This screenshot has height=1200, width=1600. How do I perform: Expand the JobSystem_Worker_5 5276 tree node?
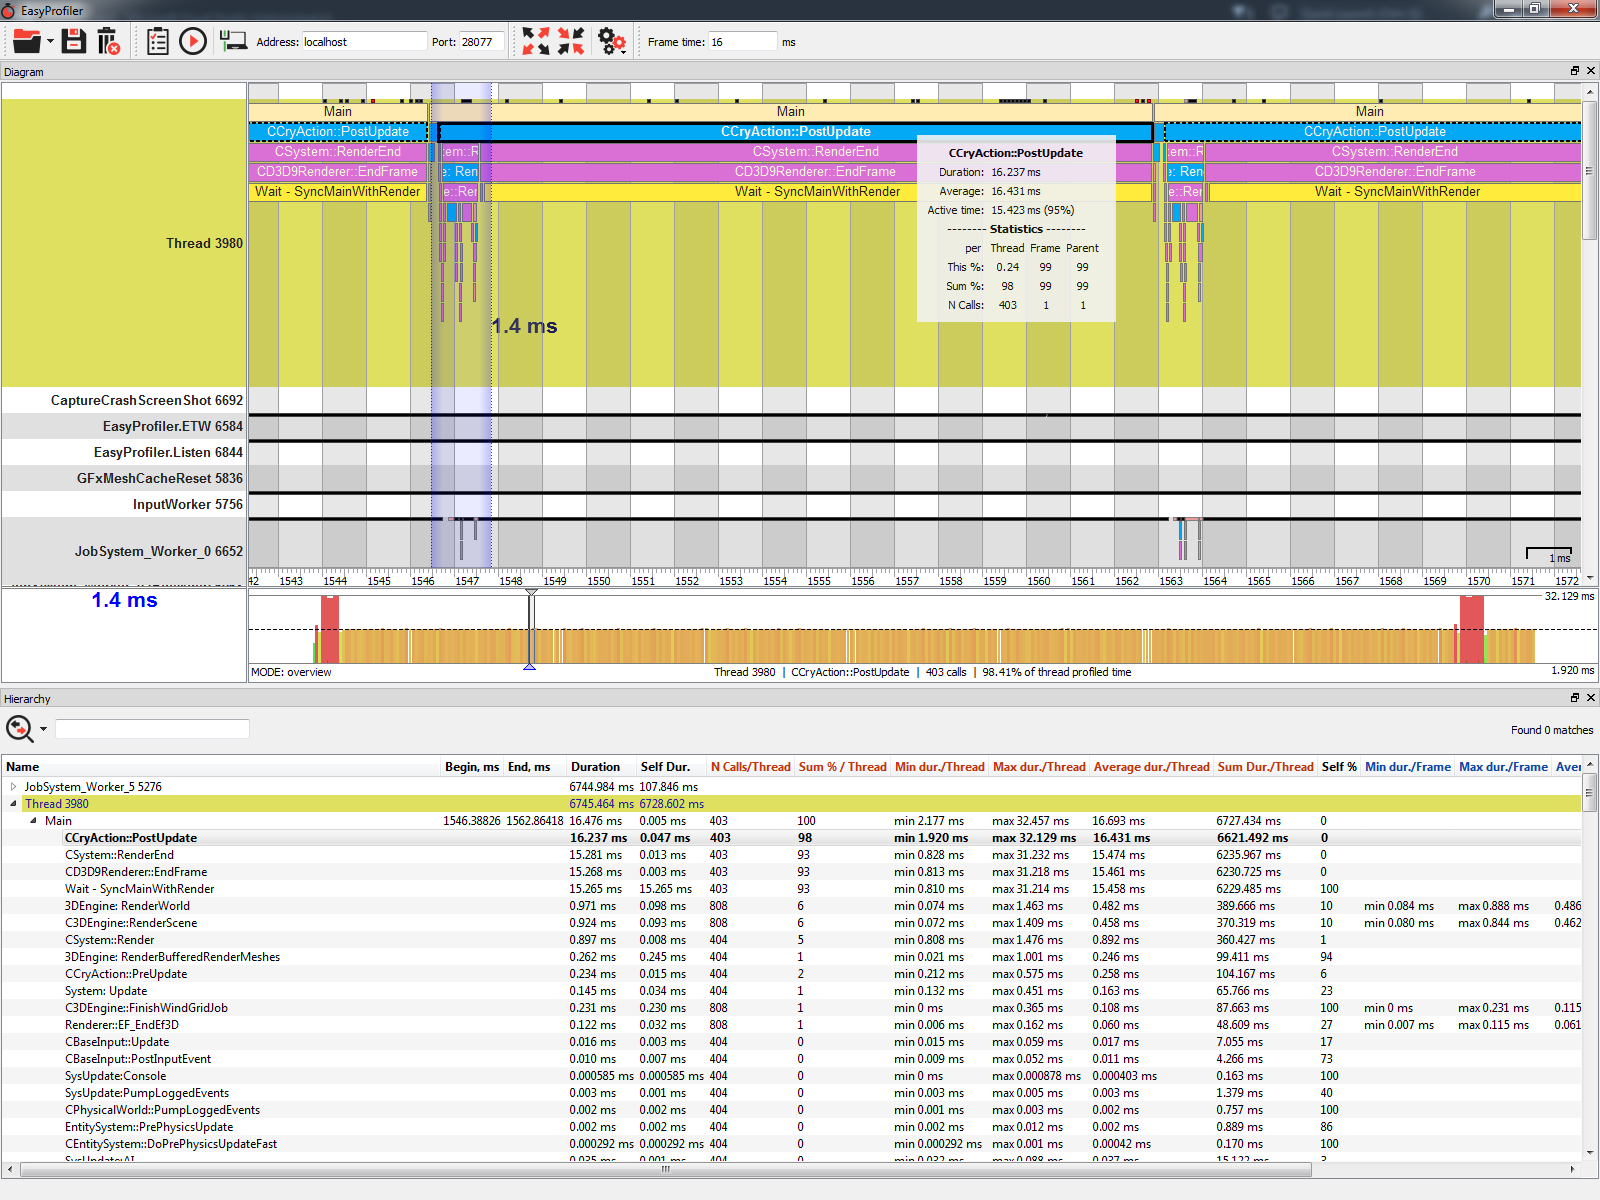coord(13,787)
